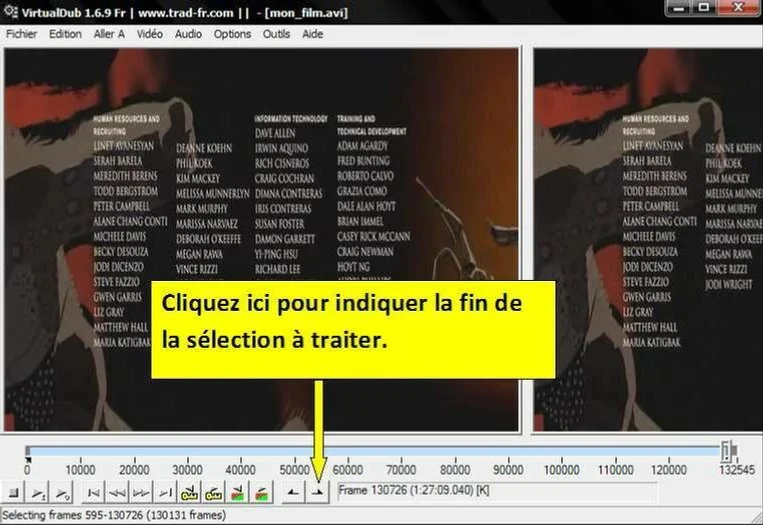Click the Frame 130726 position field

click(496, 492)
